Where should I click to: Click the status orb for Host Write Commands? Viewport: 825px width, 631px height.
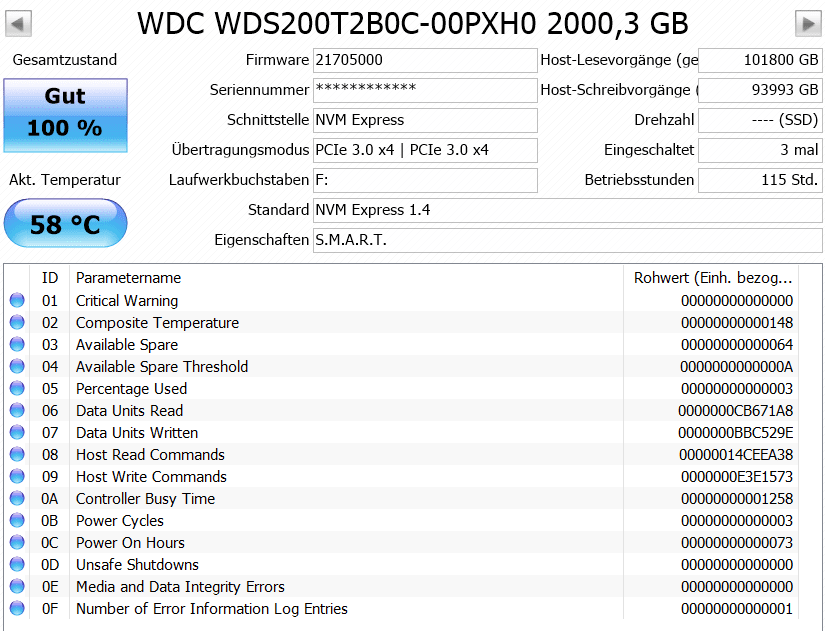[x=17, y=476]
